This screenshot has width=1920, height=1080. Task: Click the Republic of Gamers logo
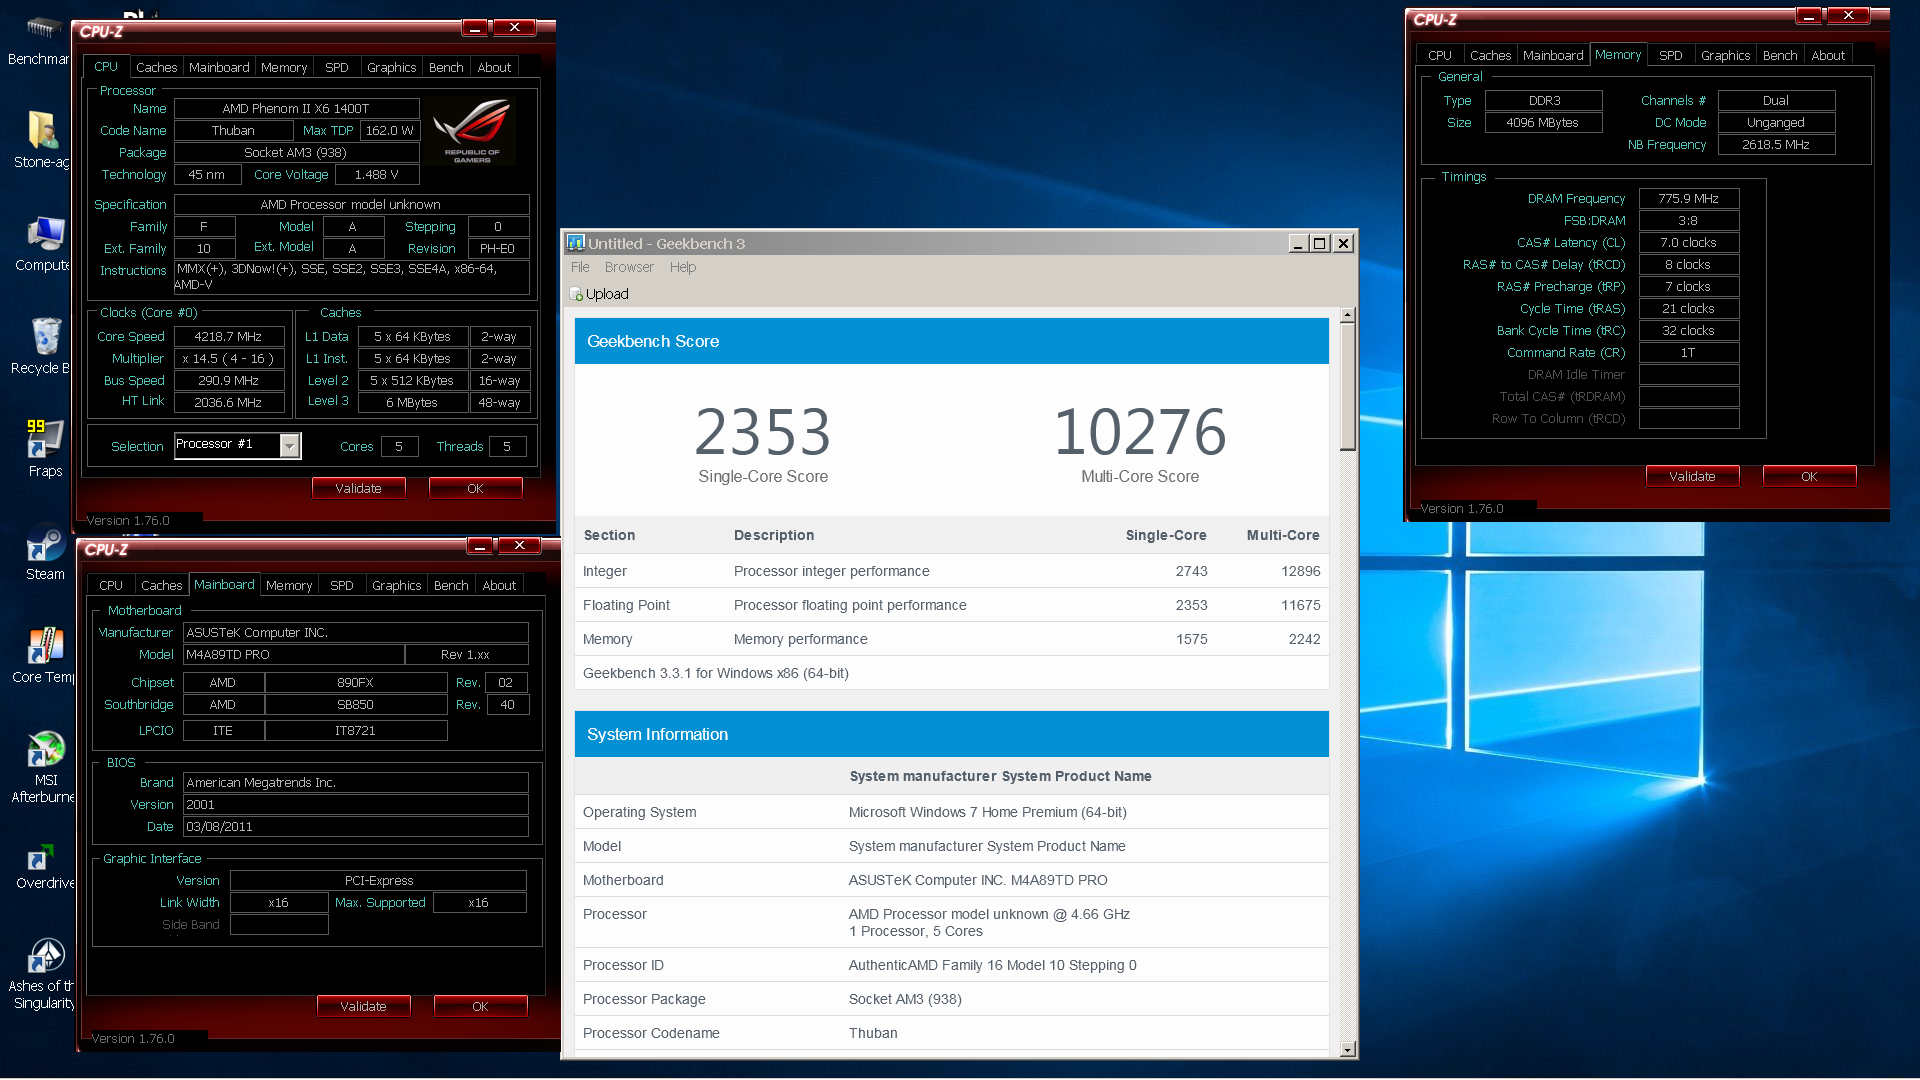click(x=471, y=130)
